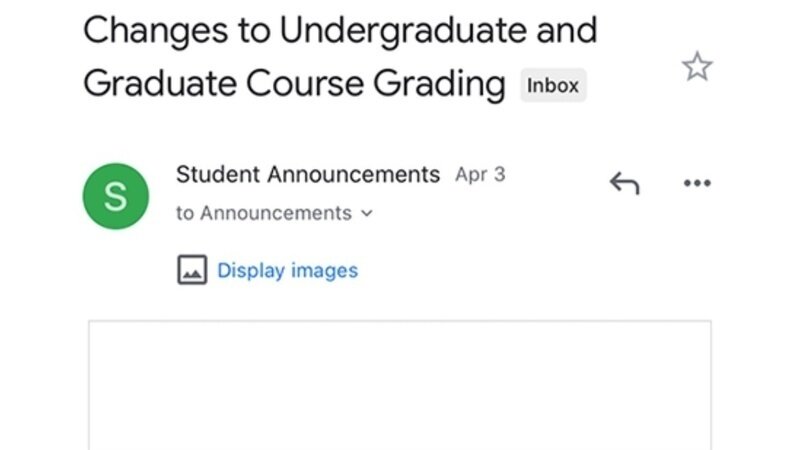The height and width of the screenshot is (450, 800).
Task: Click the subject line 'Changes to Undergraduate and'
Action: point(340,30)
